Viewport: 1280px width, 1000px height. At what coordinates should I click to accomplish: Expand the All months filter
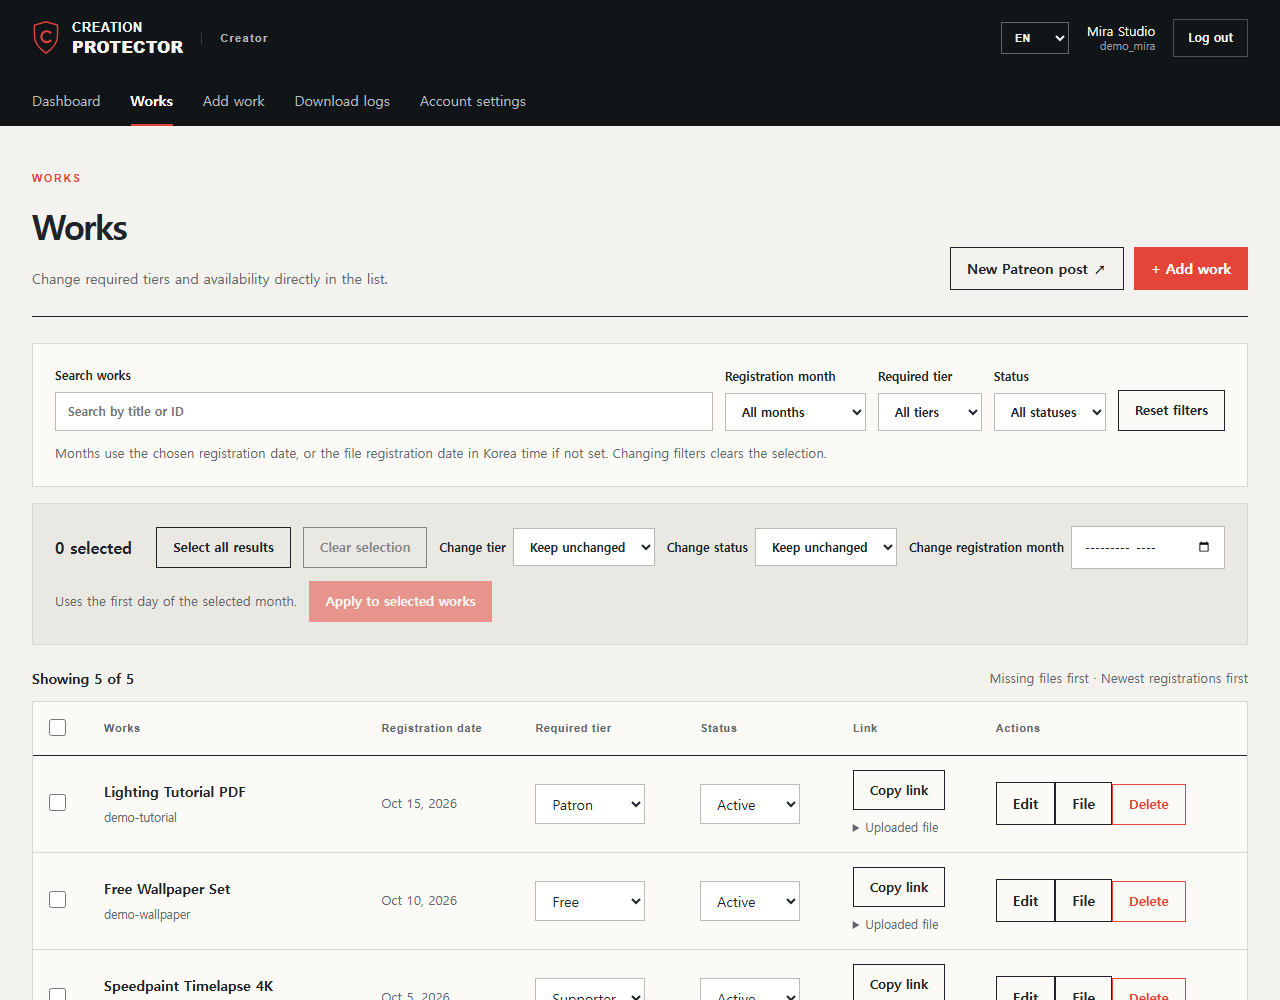point(795,412)
